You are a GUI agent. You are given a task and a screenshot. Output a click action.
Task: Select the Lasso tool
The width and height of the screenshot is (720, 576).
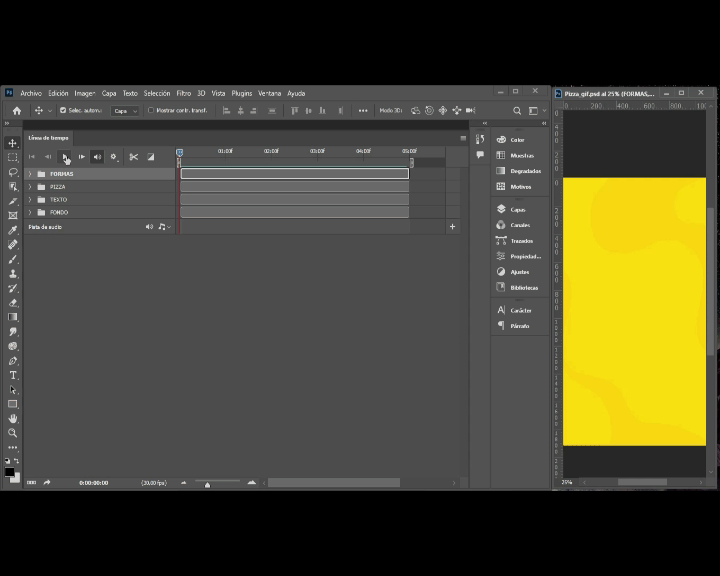pyautogui.click(x=12, y=172)
